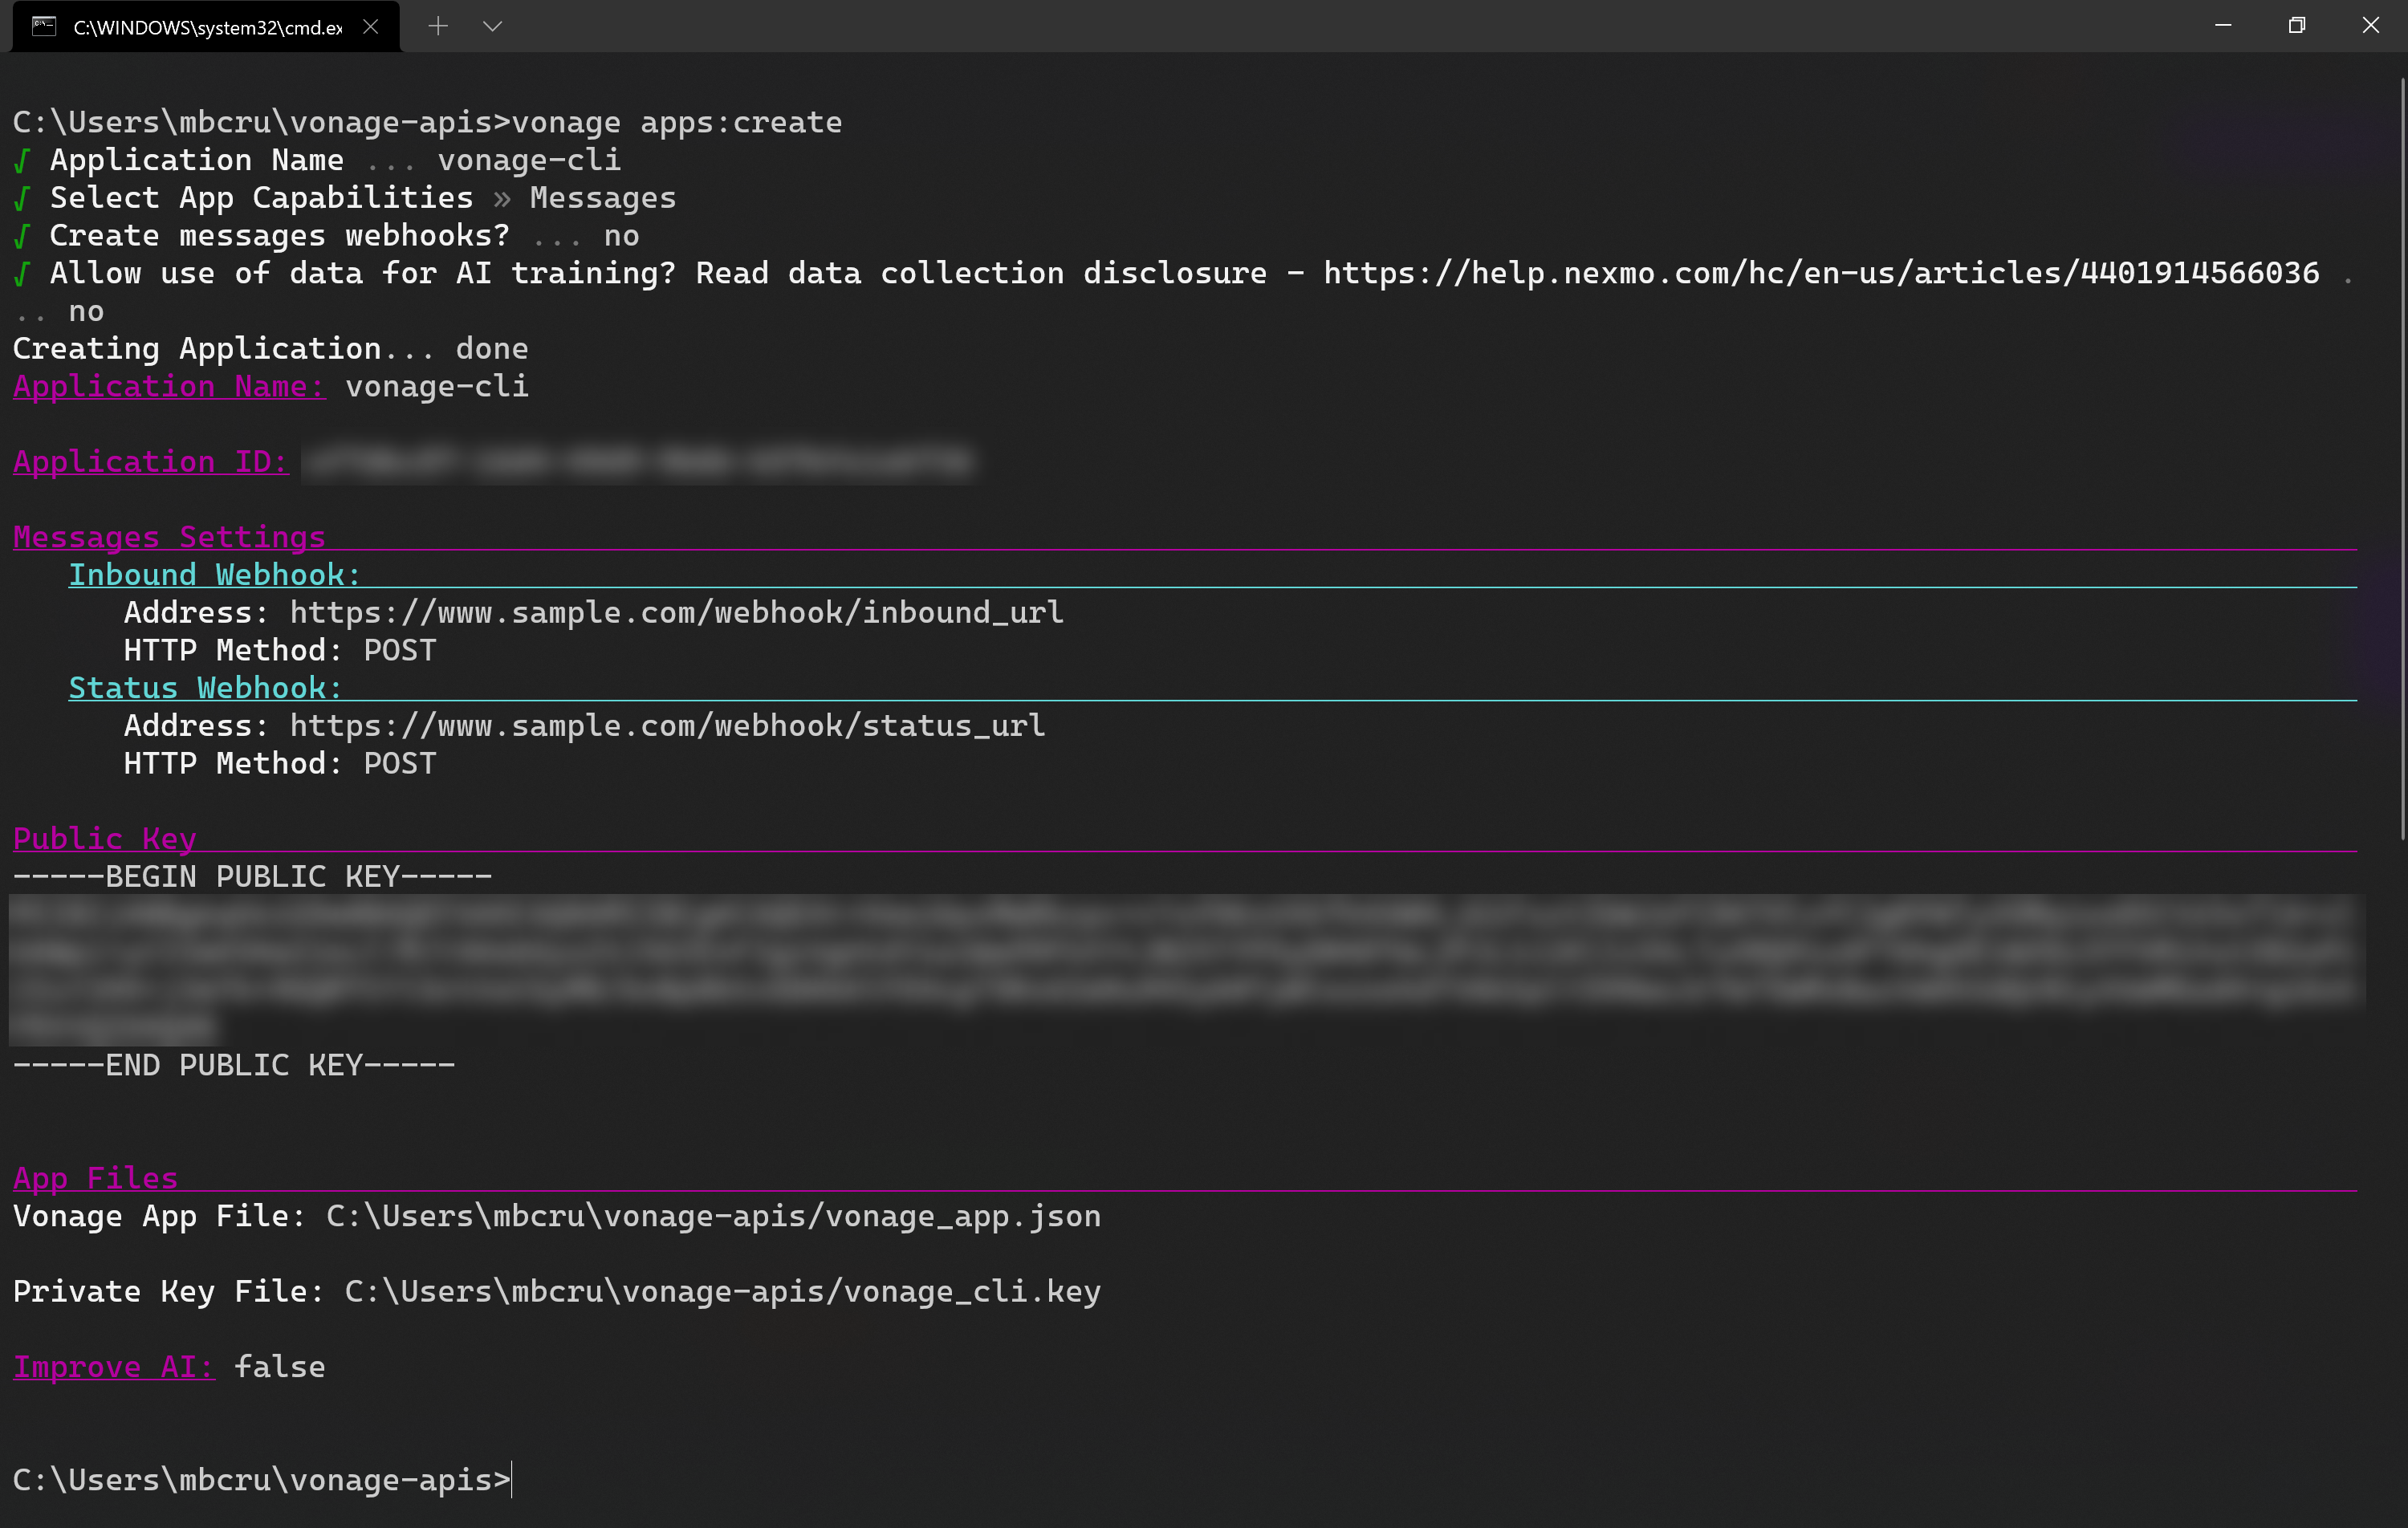The height and width of the screenshot is (1528, 2408).
Task: Click the status_url webhook address
Action: click(x=668, y=725)
